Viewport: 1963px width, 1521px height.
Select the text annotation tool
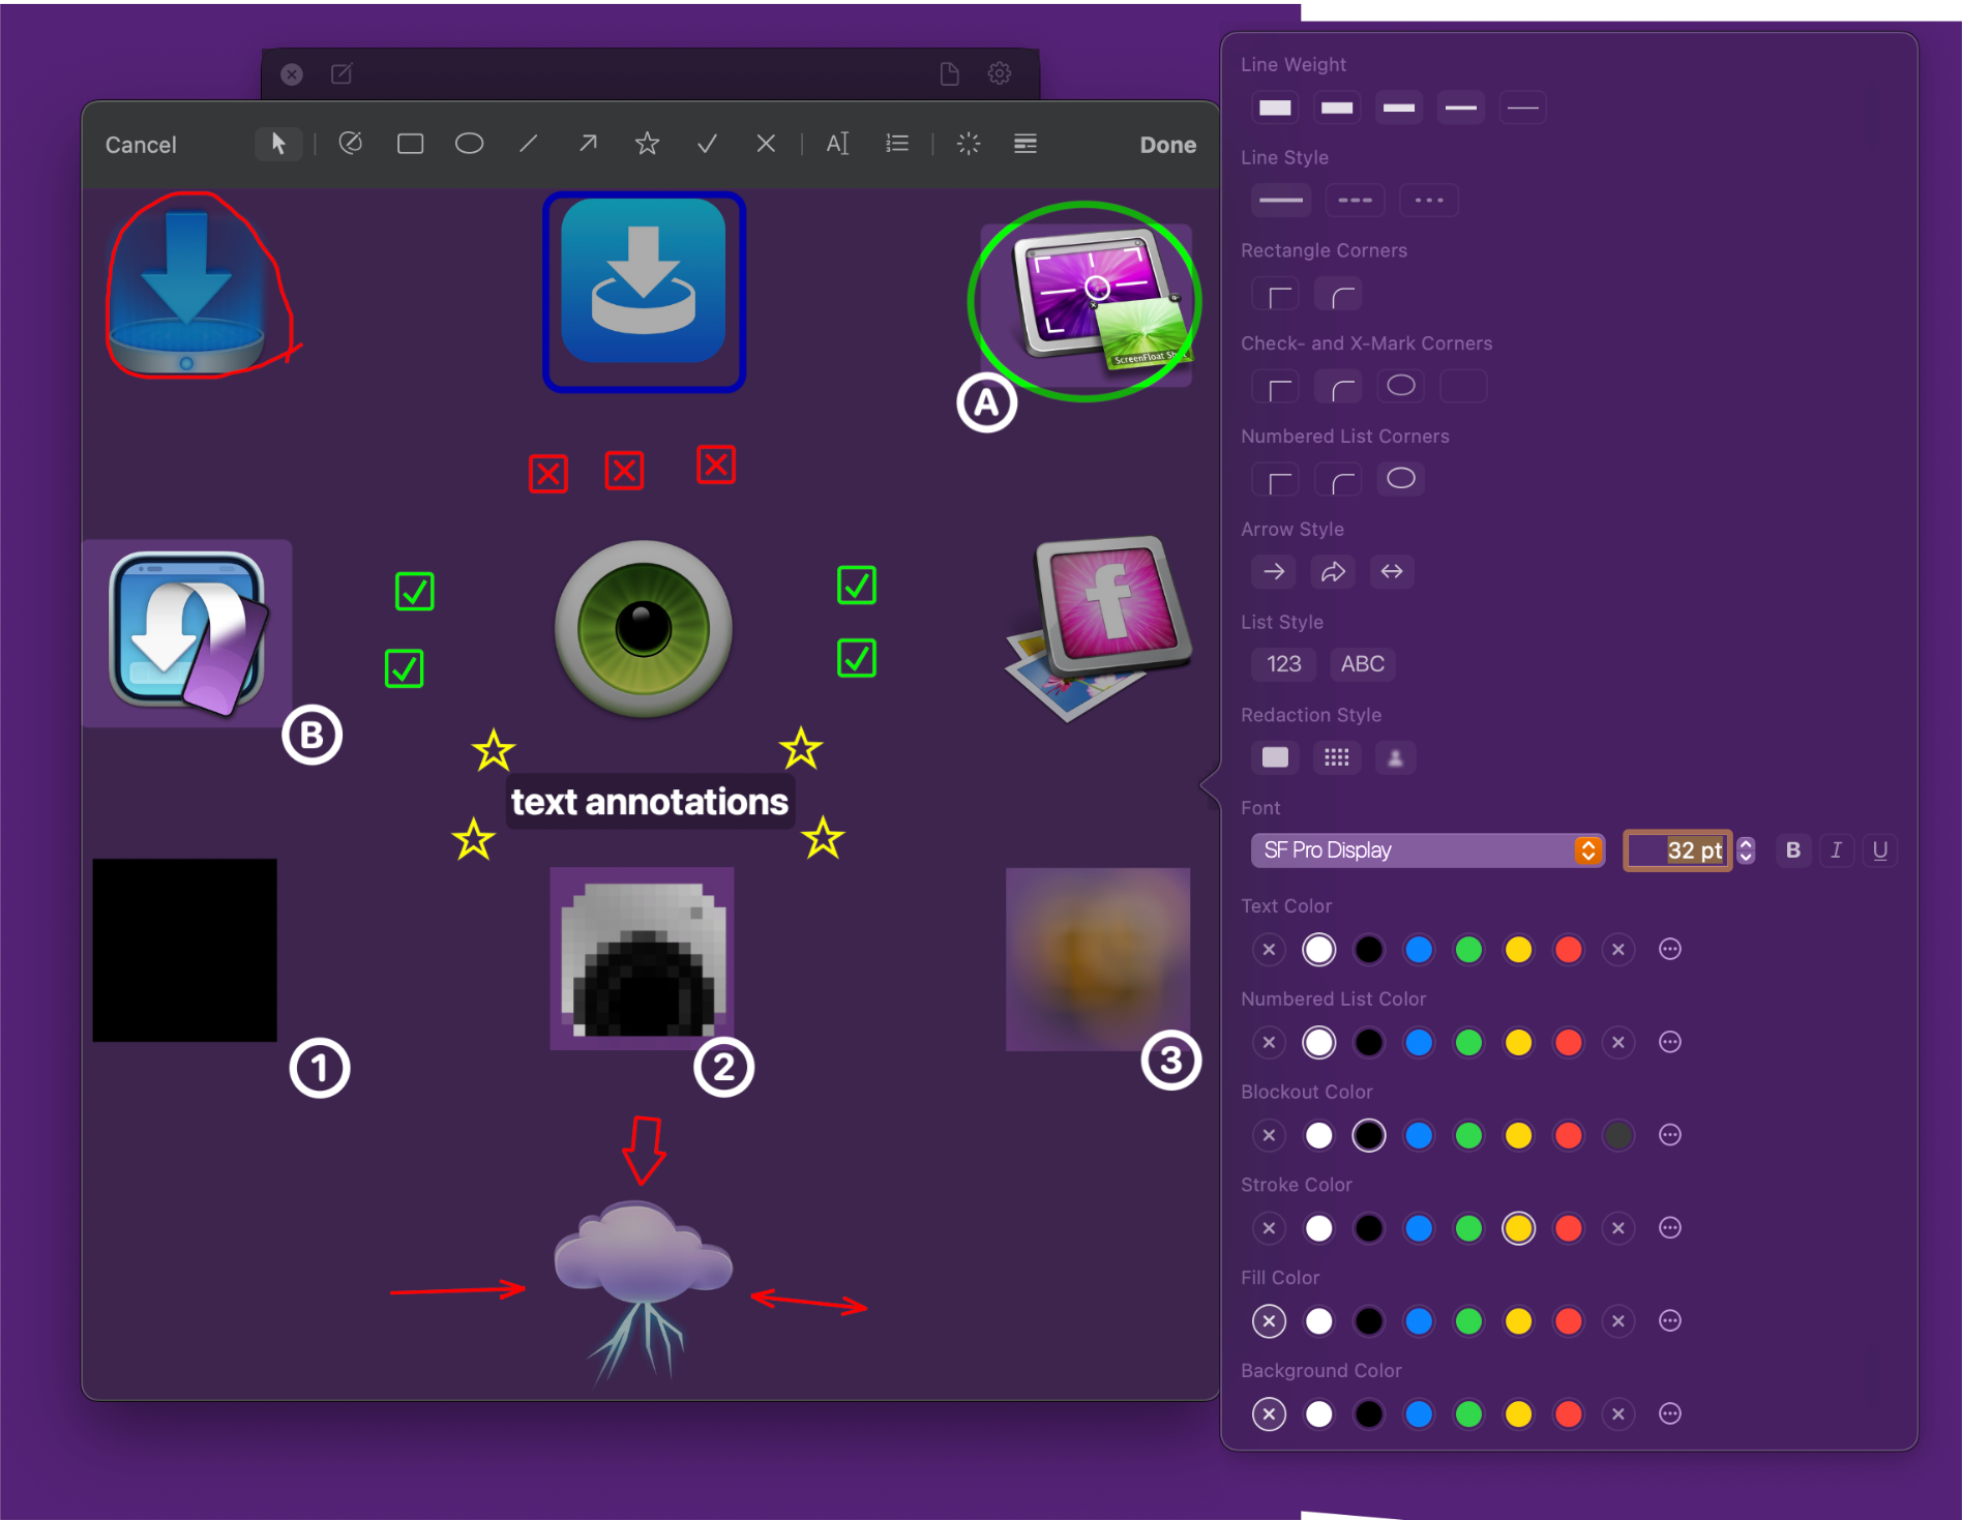(x=837, y=144)
